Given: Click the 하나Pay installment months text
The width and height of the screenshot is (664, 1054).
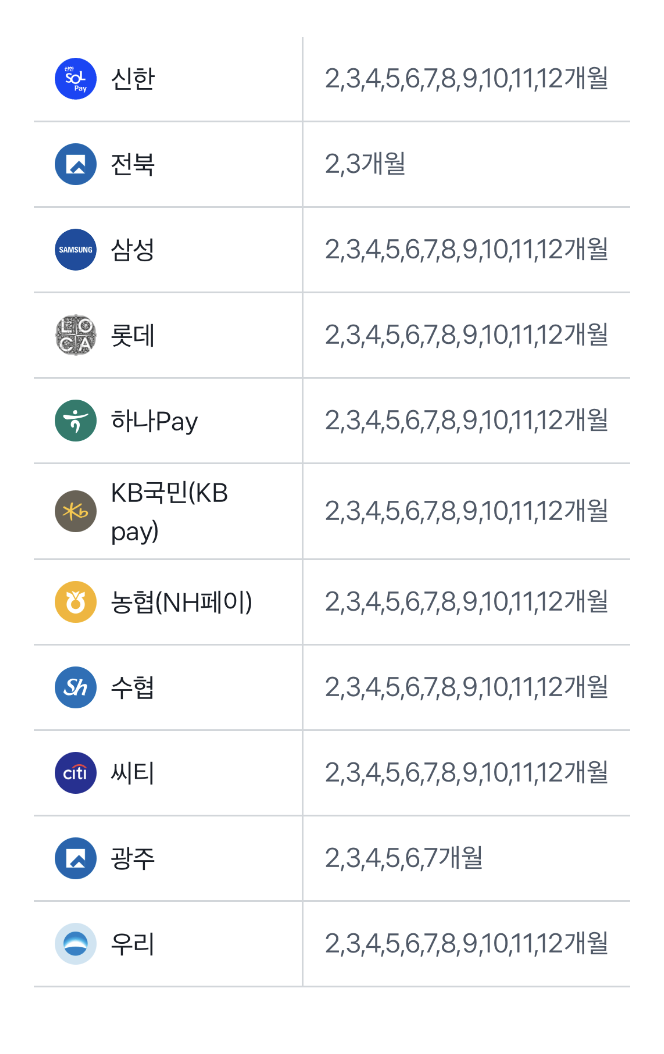Looking at the screenshot, I should 466,420.
